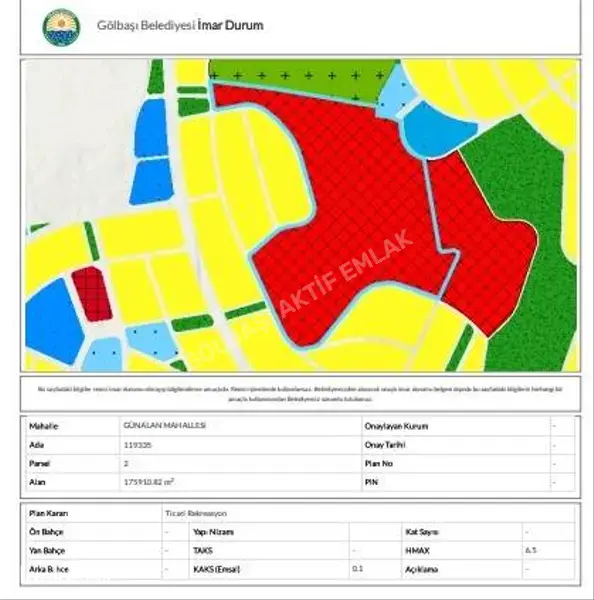Click the 'Yapı Nizamı' label
The image size is (594, 600).
coord(213,532)
